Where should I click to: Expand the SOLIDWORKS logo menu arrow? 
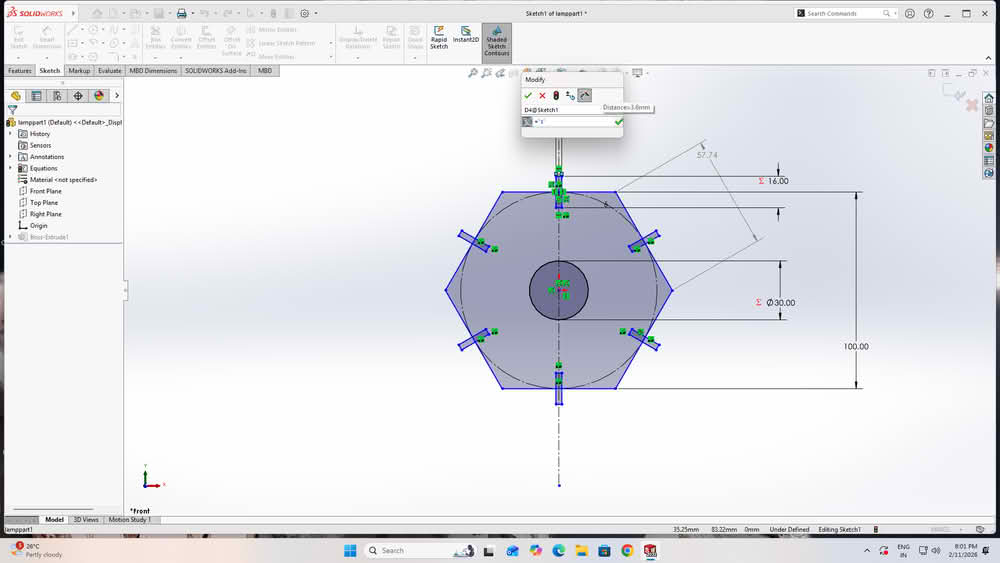click(x=73, y=13)
